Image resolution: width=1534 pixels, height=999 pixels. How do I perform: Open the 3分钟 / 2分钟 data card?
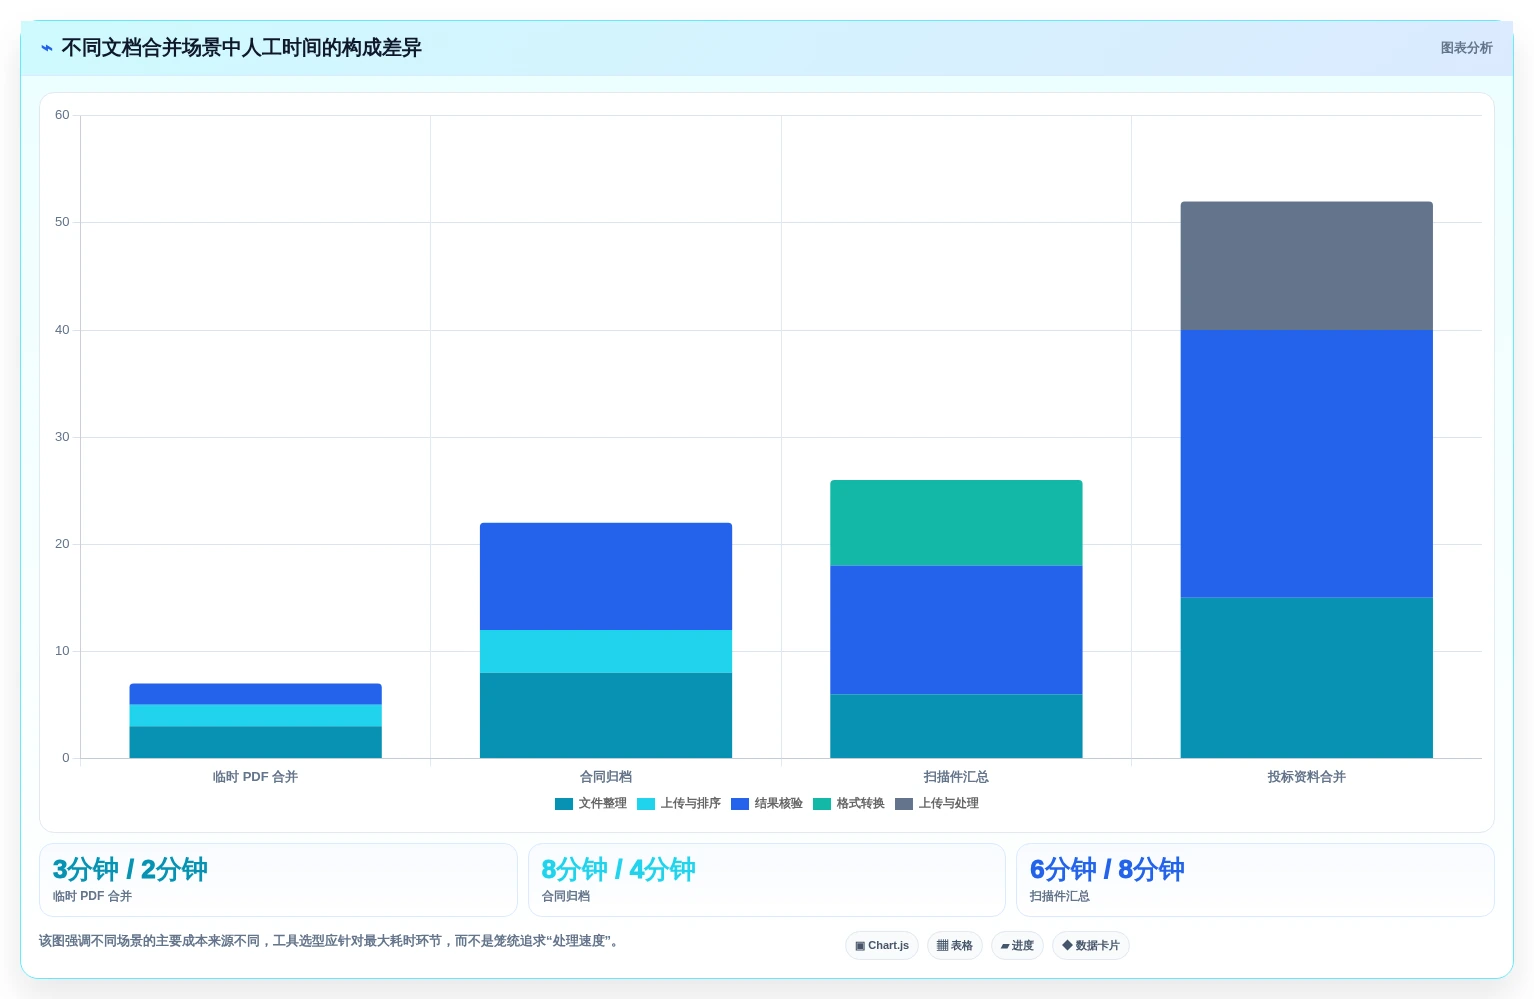pos(278,880)
